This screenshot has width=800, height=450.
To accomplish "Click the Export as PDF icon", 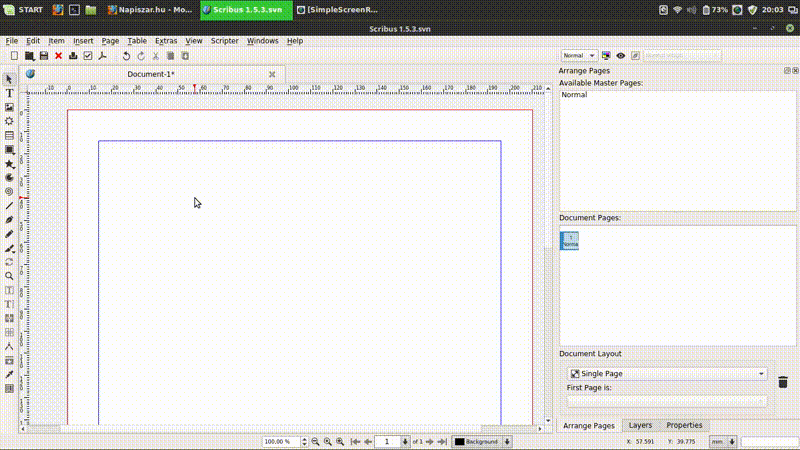I will point(102,56).
